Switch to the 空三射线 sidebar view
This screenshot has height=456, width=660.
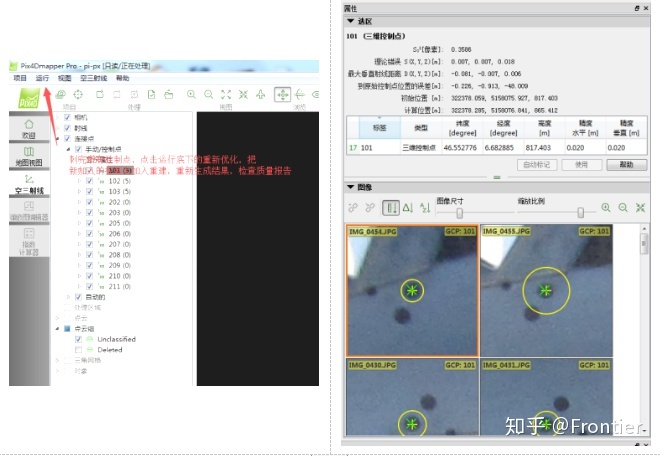click(x=29, y=184)
